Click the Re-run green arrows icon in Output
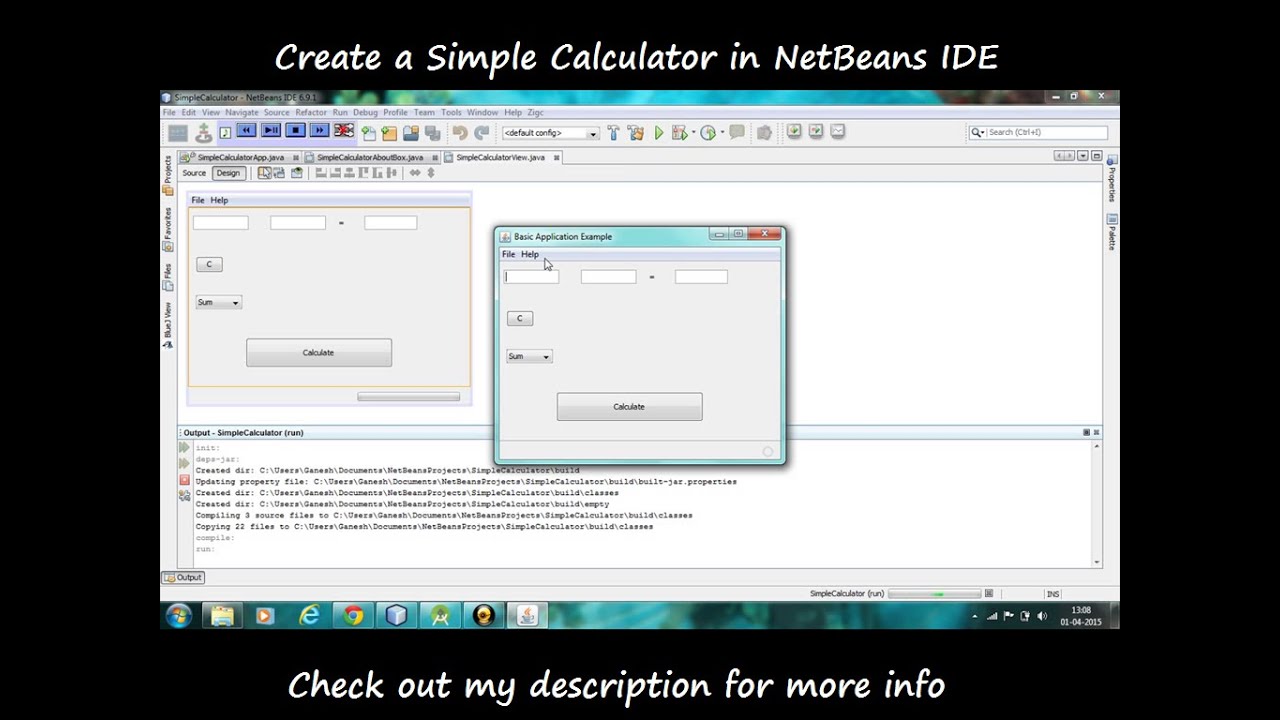Image resolution: width=1280 pixels, height=720 pixels. click(184, 448)
